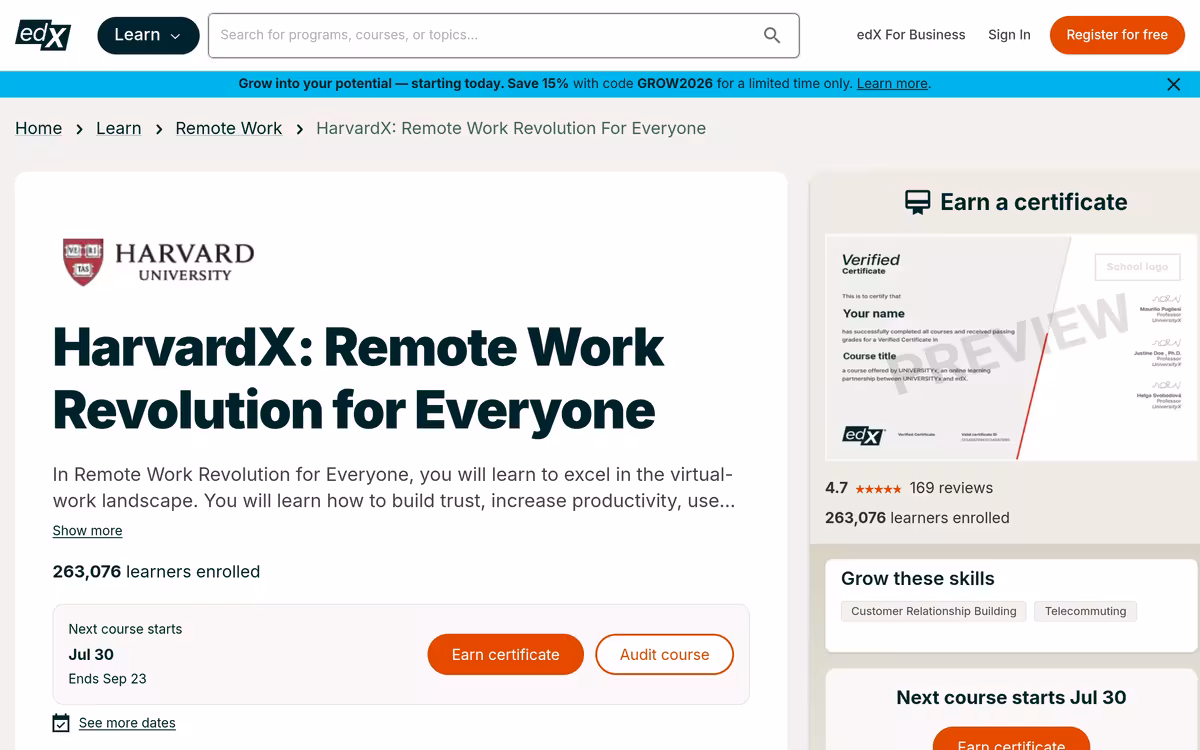Click the Harvard University logo
1200x750 pixels.
(x=158, y=261)
